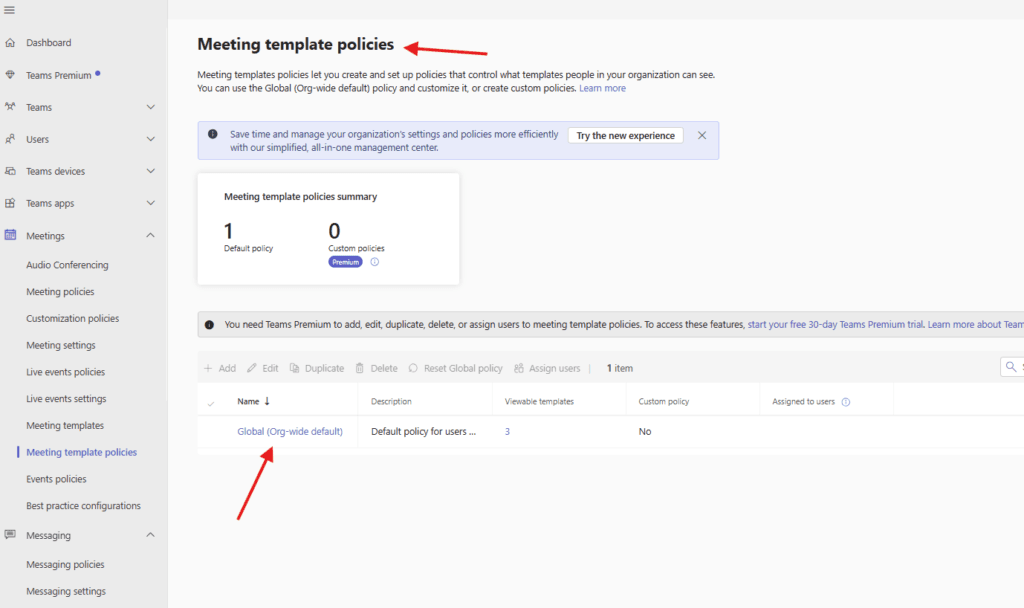Click the Messaging chat icon

click(10, 535)
